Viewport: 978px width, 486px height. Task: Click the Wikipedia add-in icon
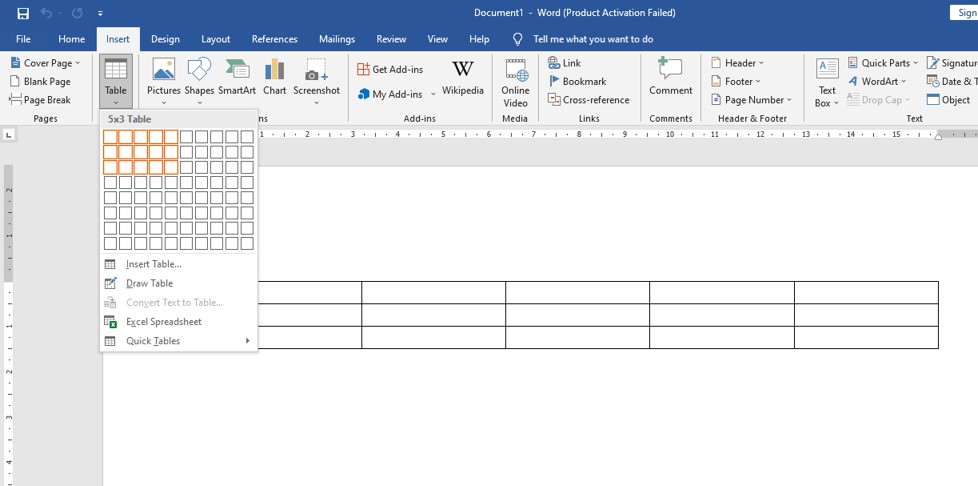[x=463, y=77]
